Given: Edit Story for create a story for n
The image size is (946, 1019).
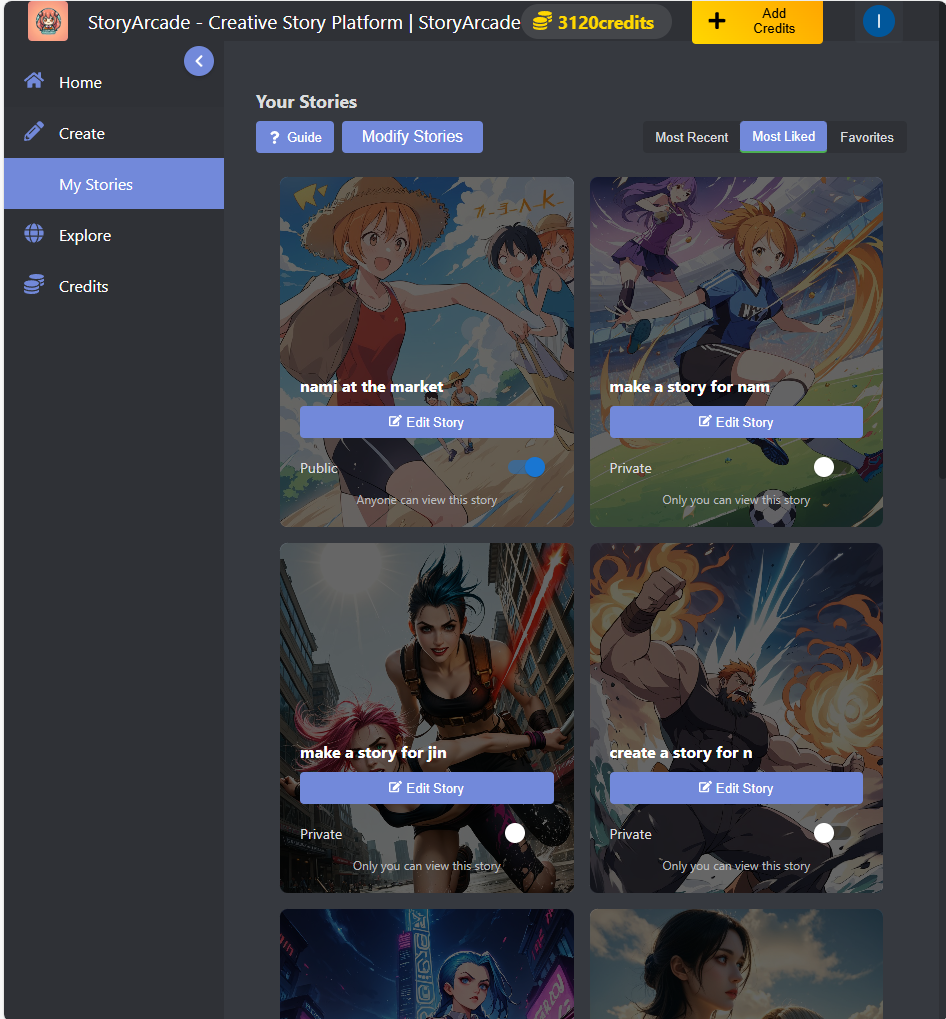Looking at the screenshot, I should pyautogui.click(x=736, y=788).
